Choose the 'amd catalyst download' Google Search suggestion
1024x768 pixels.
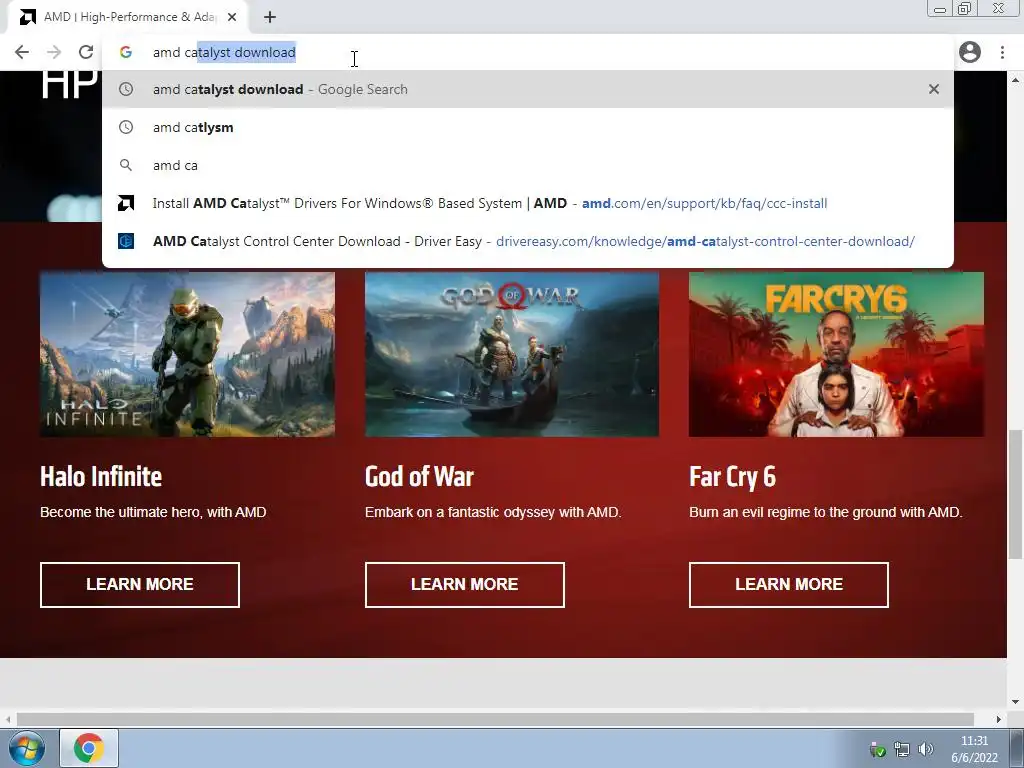point(528,89)
